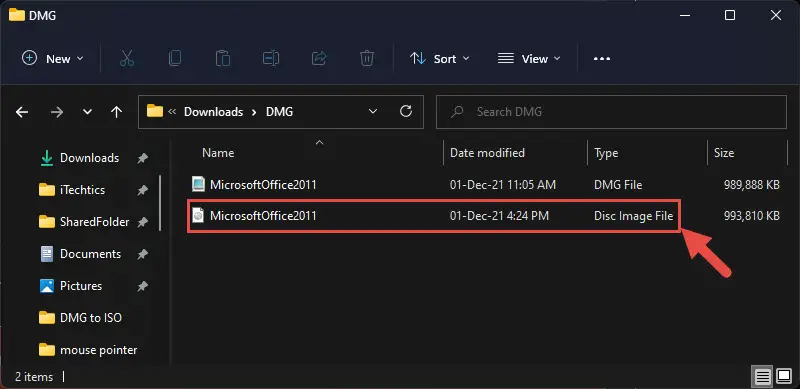Open the New item dropdown
This screenshot has width=800, height=389.
pyautogui.click(x=53, y=59)
